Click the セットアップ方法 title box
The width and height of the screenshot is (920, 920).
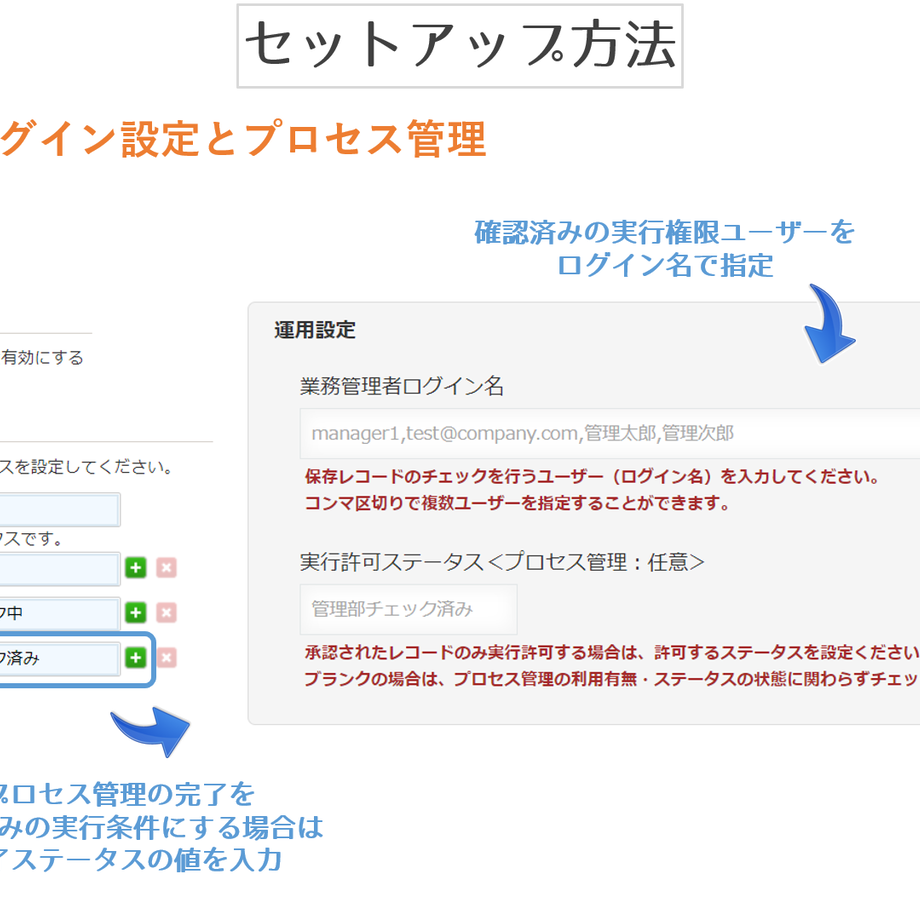pos(460,46)
